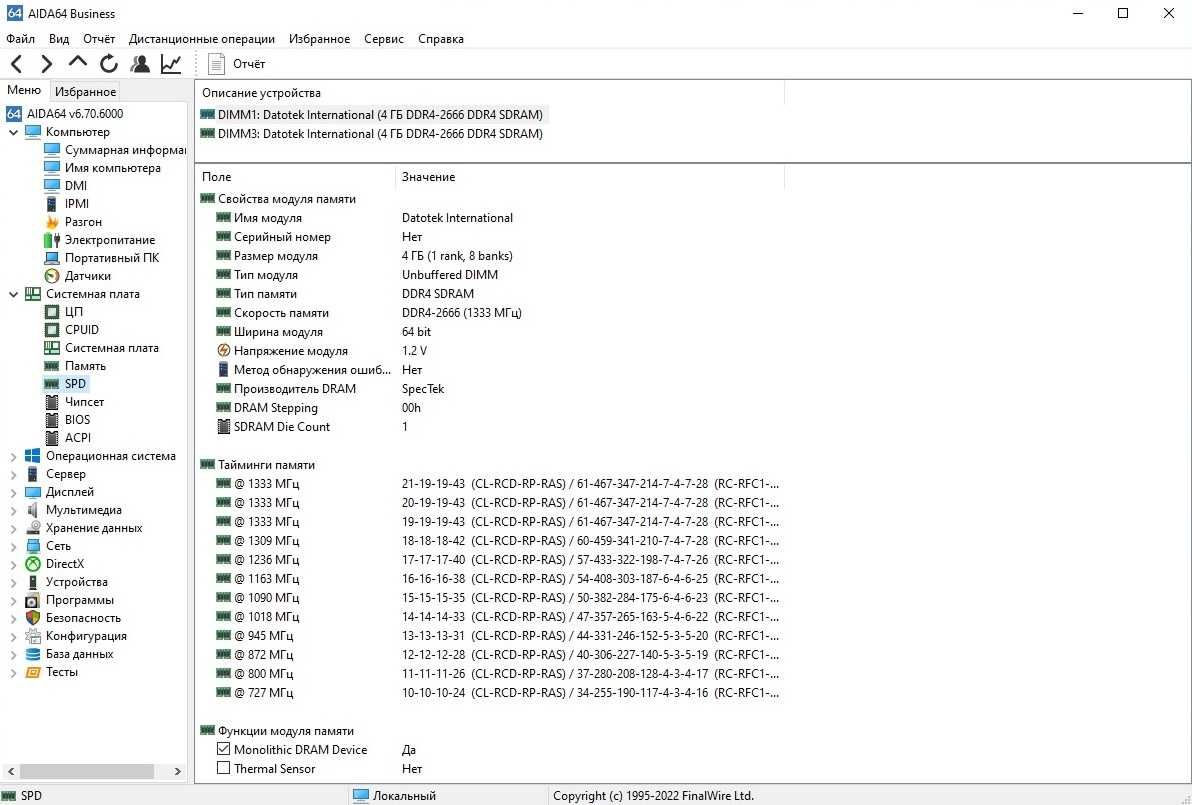This screenshot has width=1192, height=805.
Task: Open the user manager silhouette icon
Action: [140, 64]
